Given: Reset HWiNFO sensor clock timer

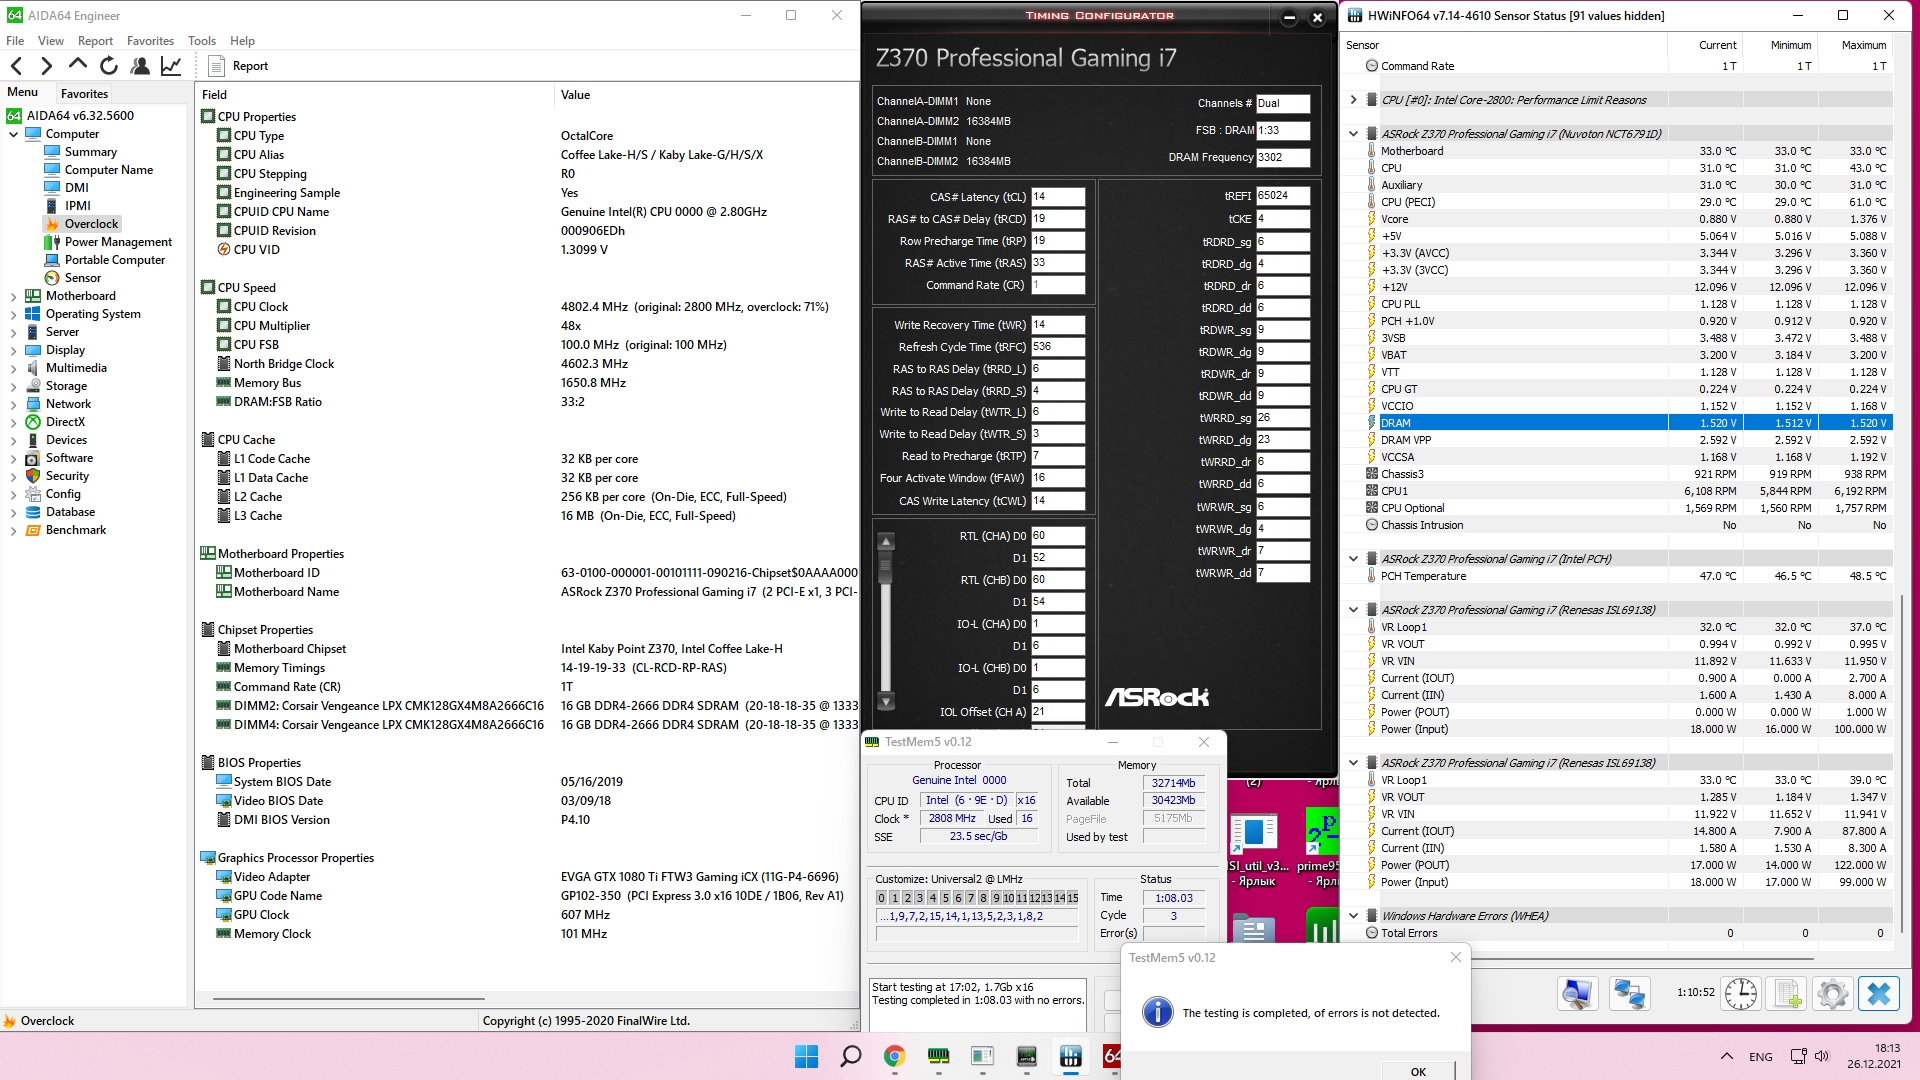Looking at the screenshot, I should tap(1740, 993).
